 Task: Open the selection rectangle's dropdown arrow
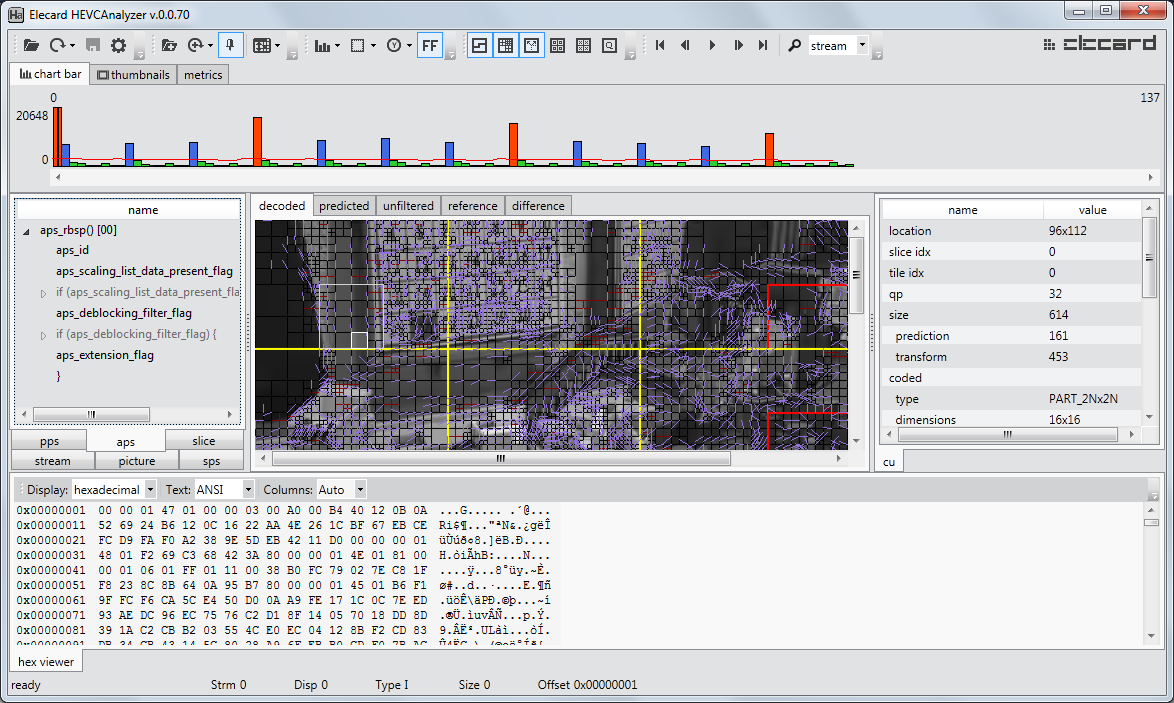click(x=374, y=46)
